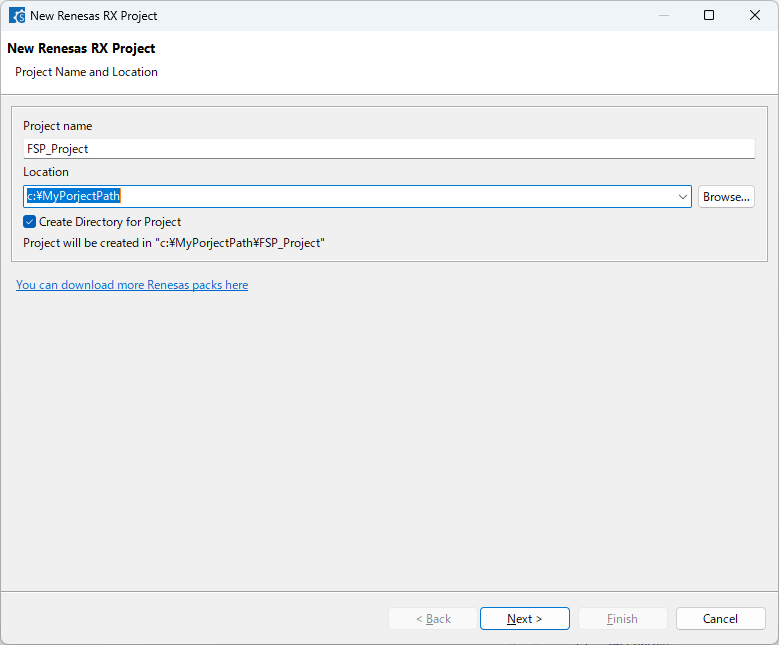
Task: Click the 'Project name' label
Action: click(58, 126)
